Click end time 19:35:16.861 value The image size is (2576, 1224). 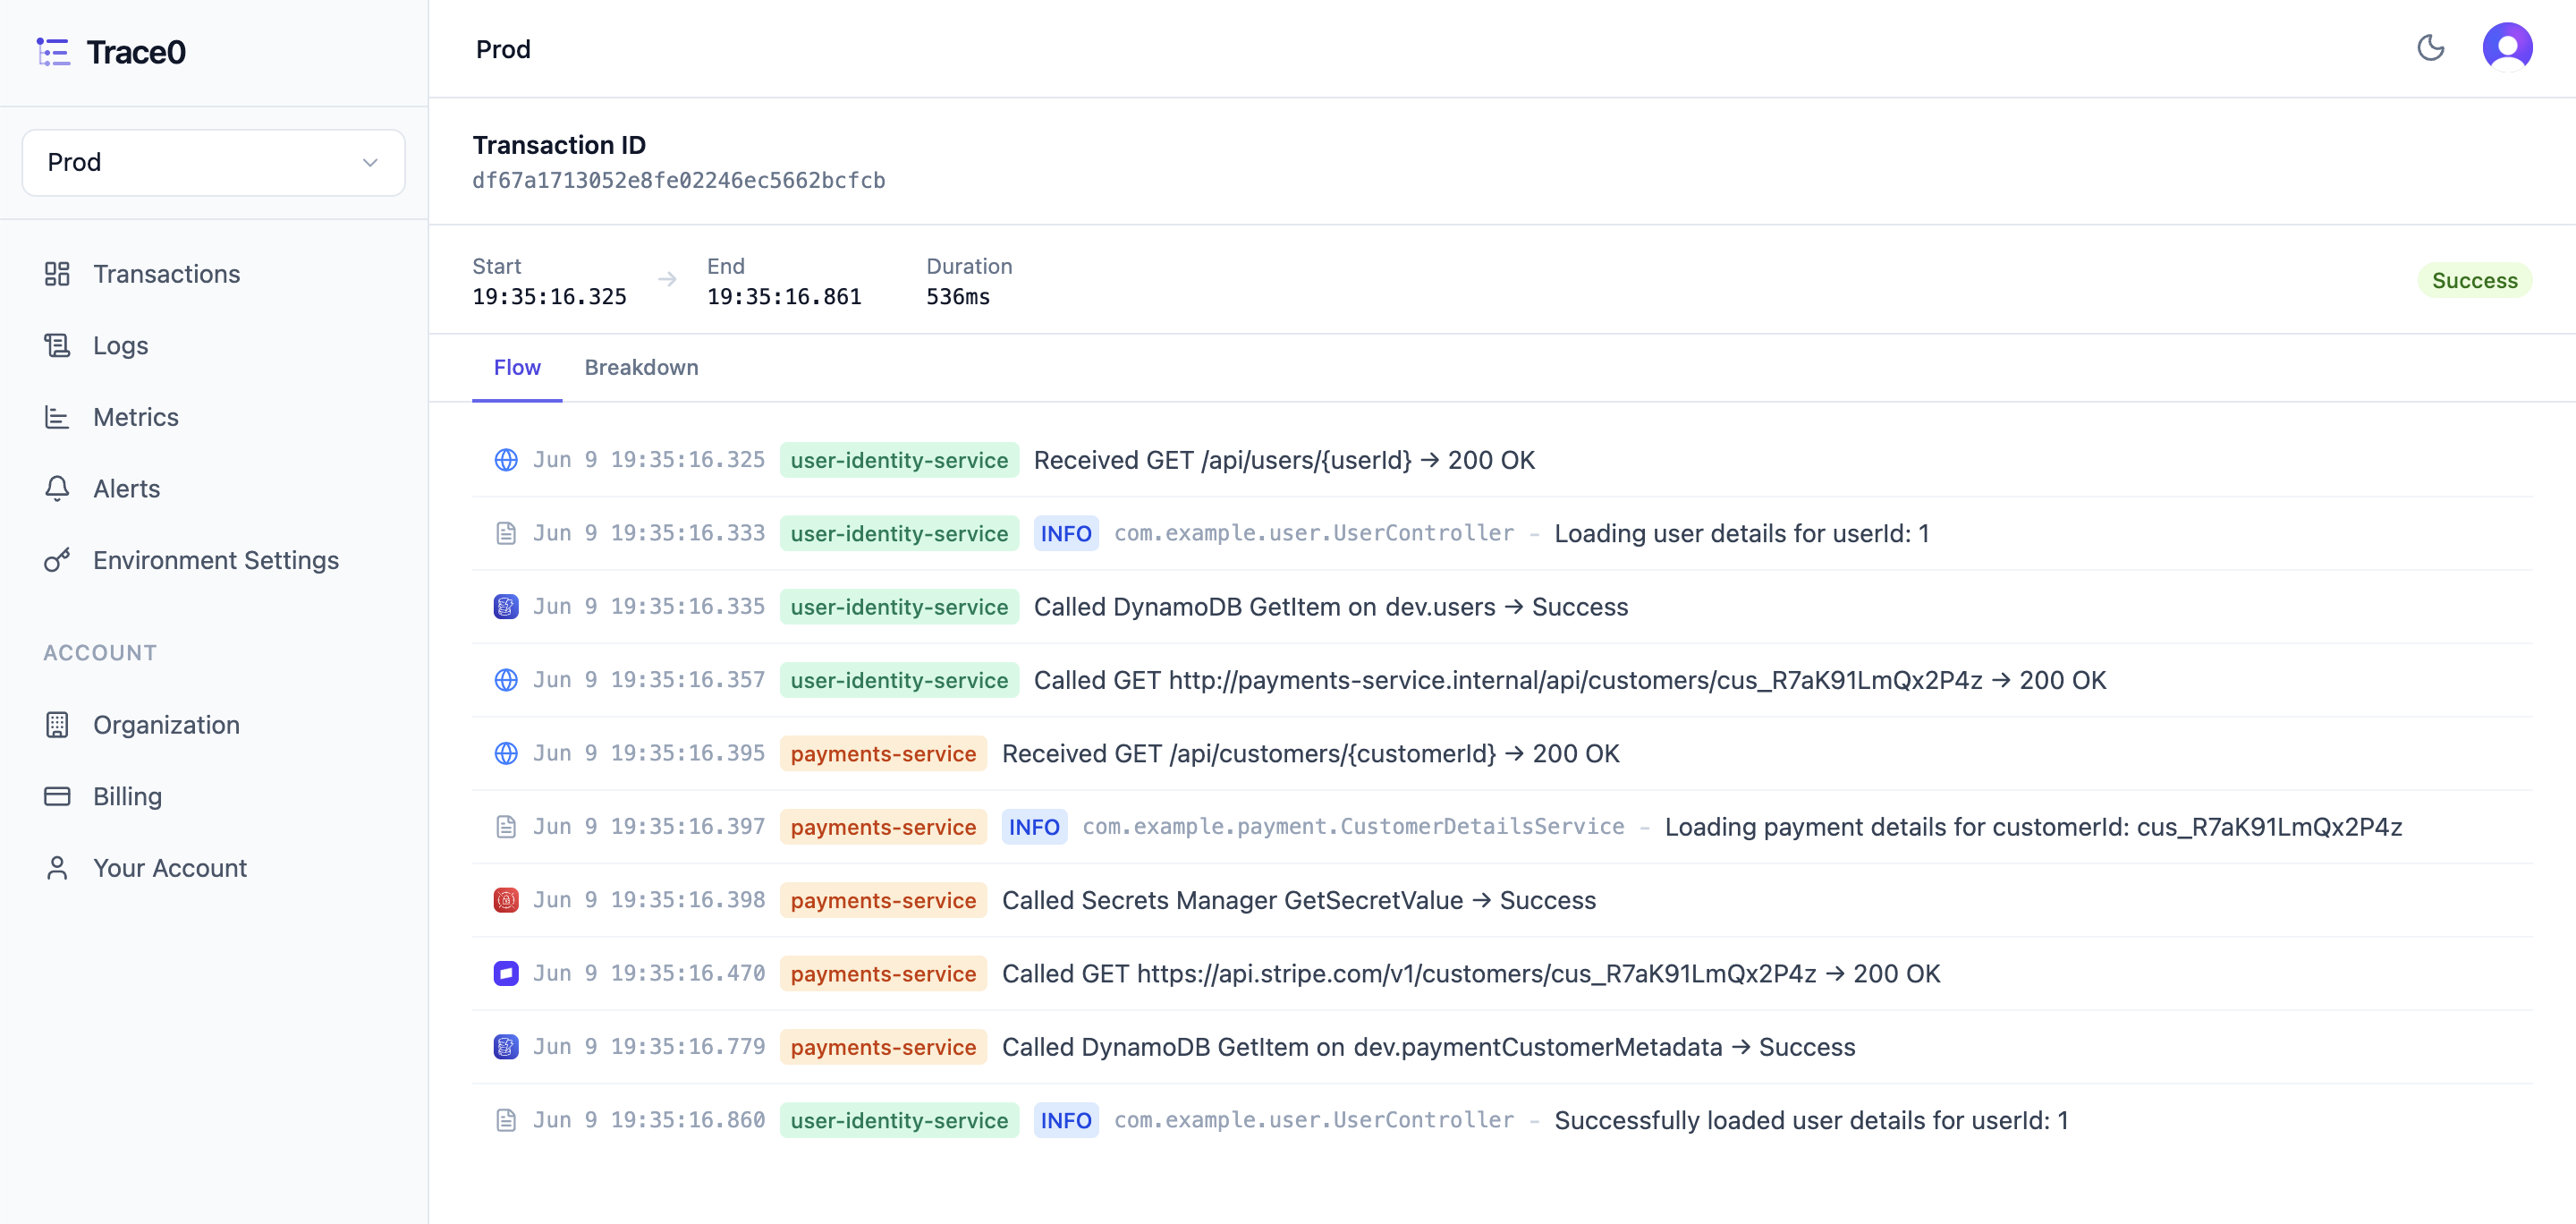click(784, 297)
